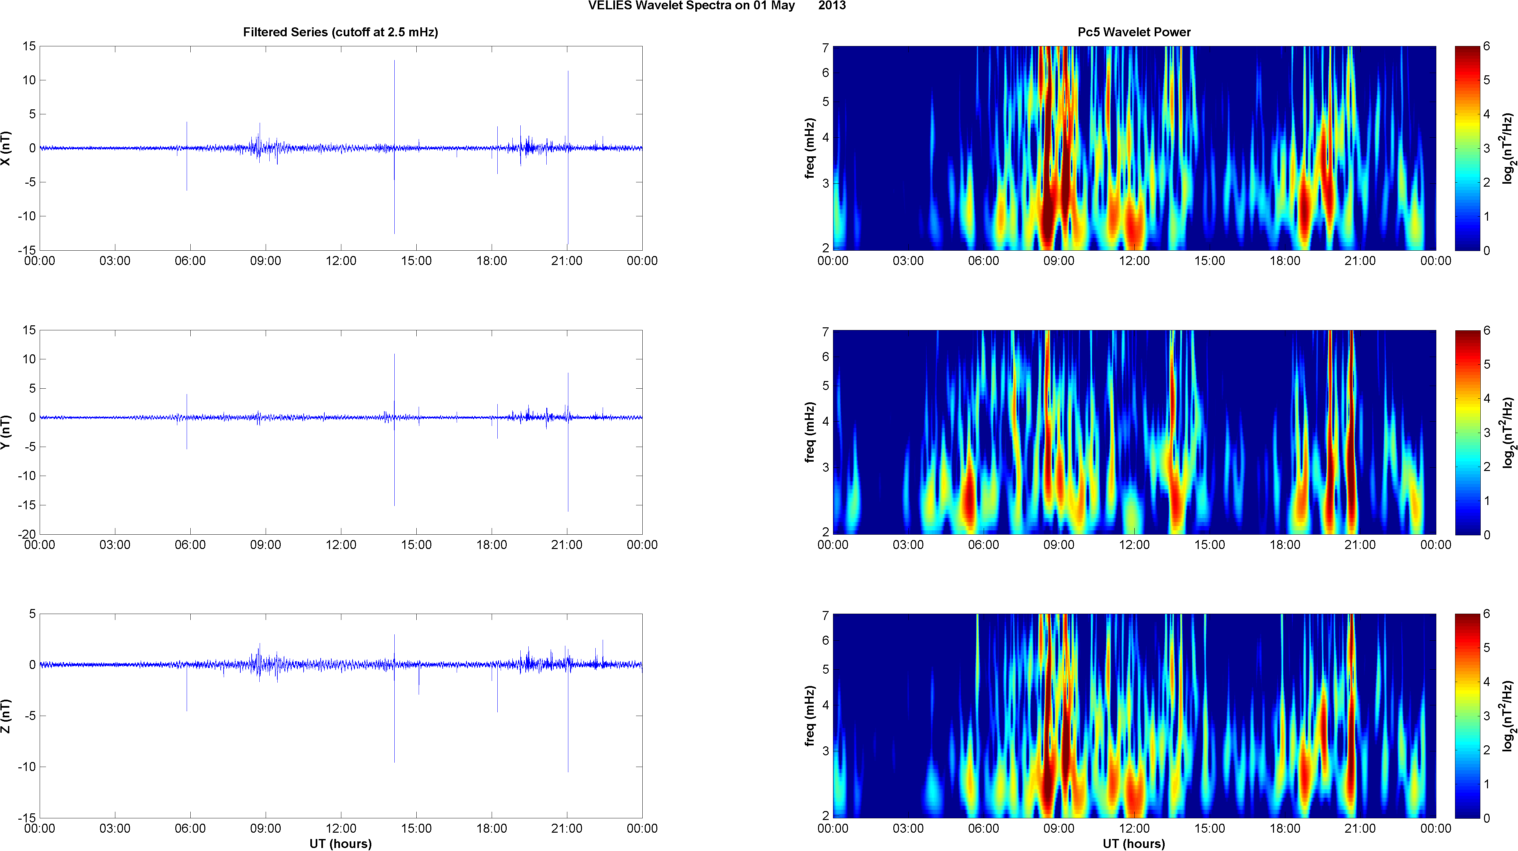Image resolution: width=1518 pixels, height=851 pixels.
Task: Pick the top spectrogram's colorbar
Action: tap(1467, 148)
